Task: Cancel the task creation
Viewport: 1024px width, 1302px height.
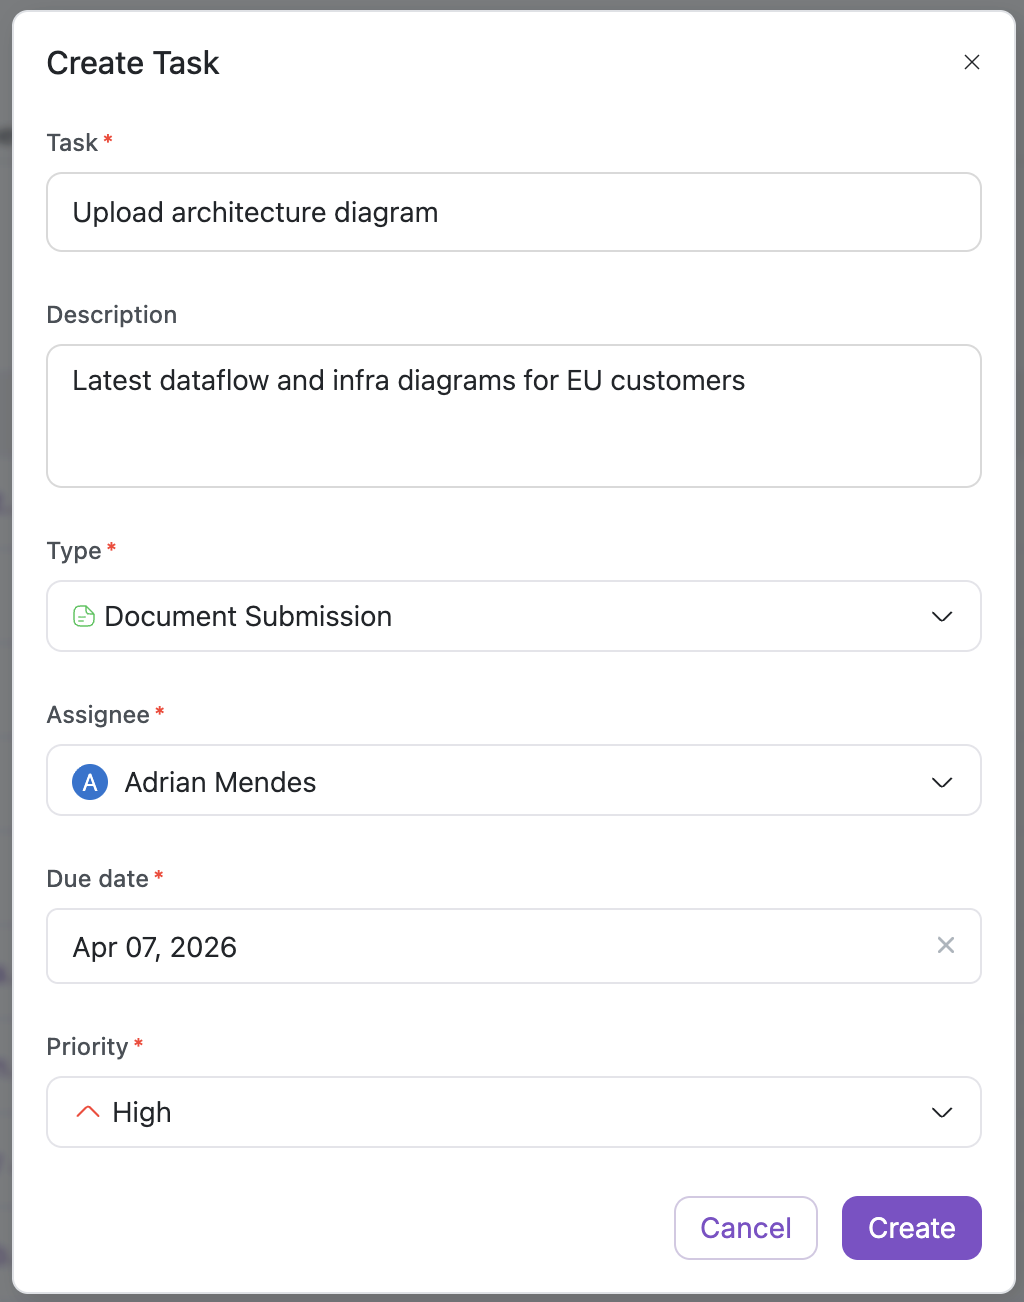Action: tap(745, 1228)
